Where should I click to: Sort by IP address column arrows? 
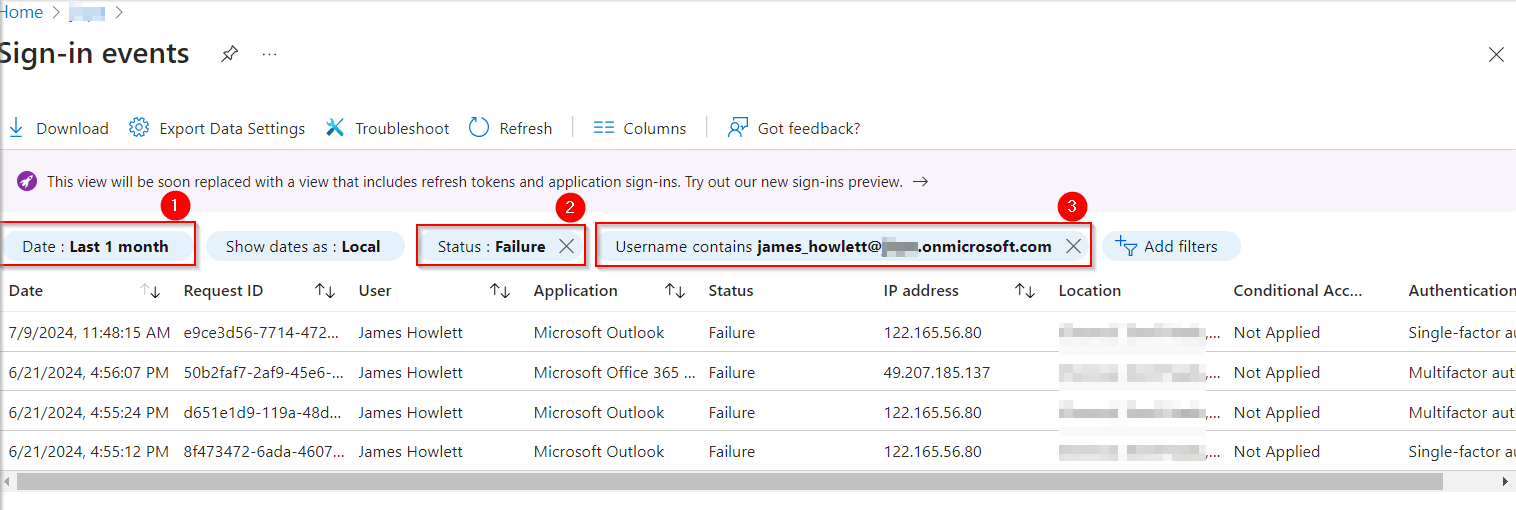point(1025,291)
